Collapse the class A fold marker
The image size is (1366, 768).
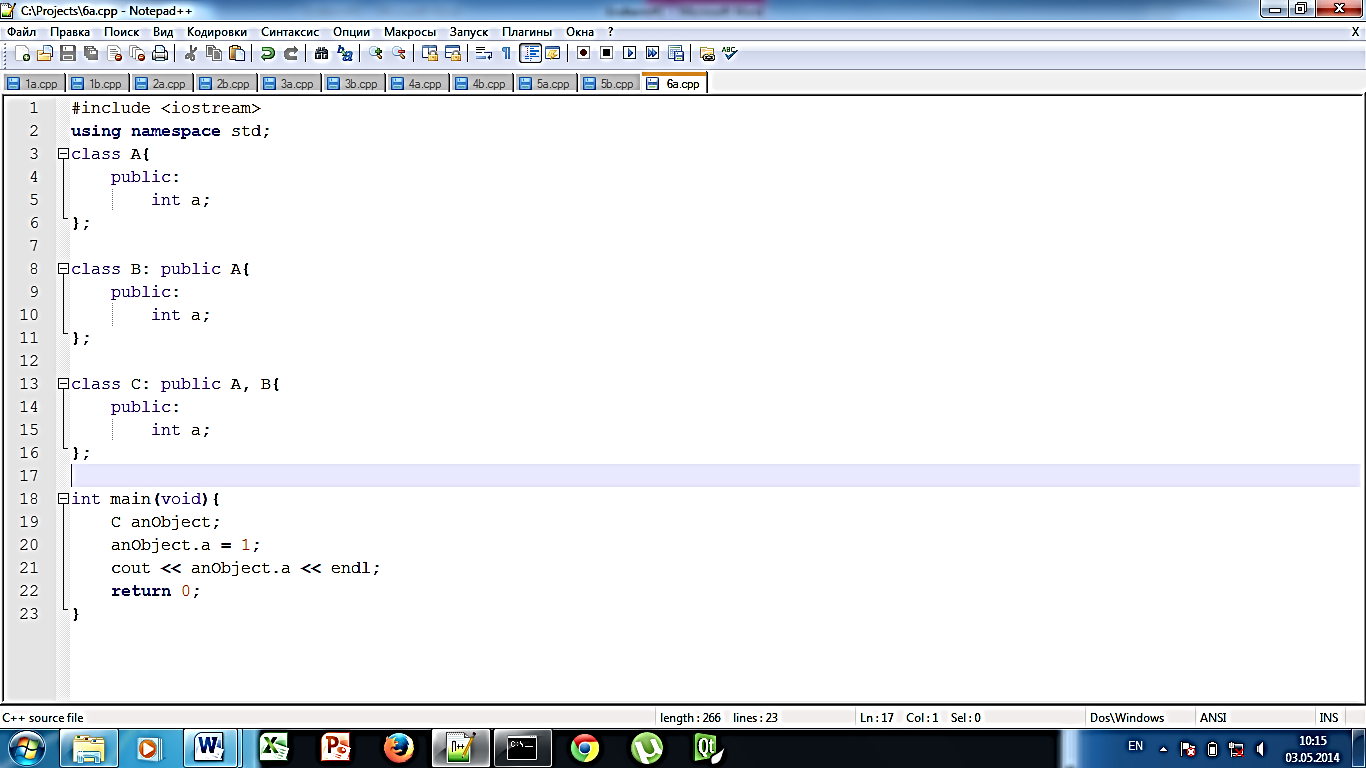63,154
